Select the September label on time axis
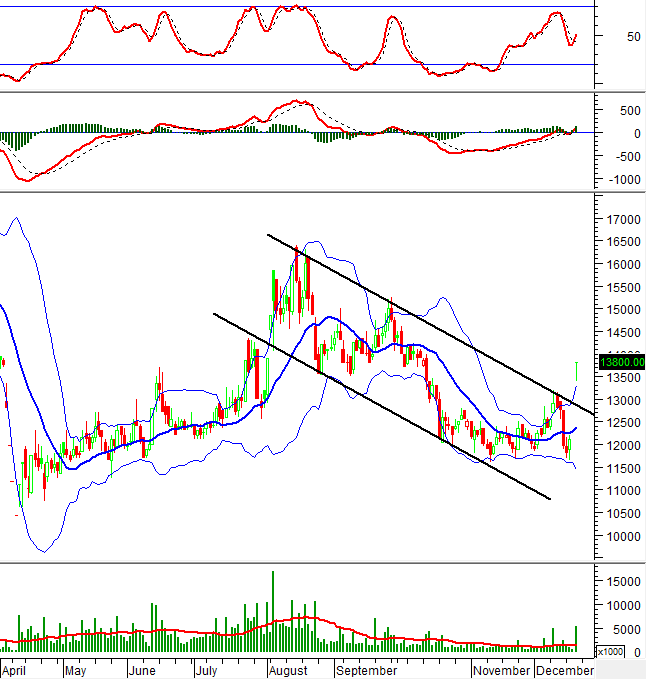 [365, 670]
